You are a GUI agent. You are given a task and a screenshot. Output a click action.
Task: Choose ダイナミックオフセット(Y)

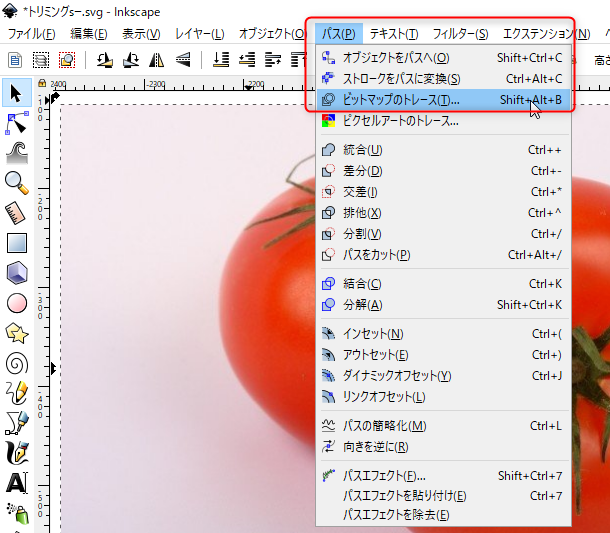pos(443,376)
